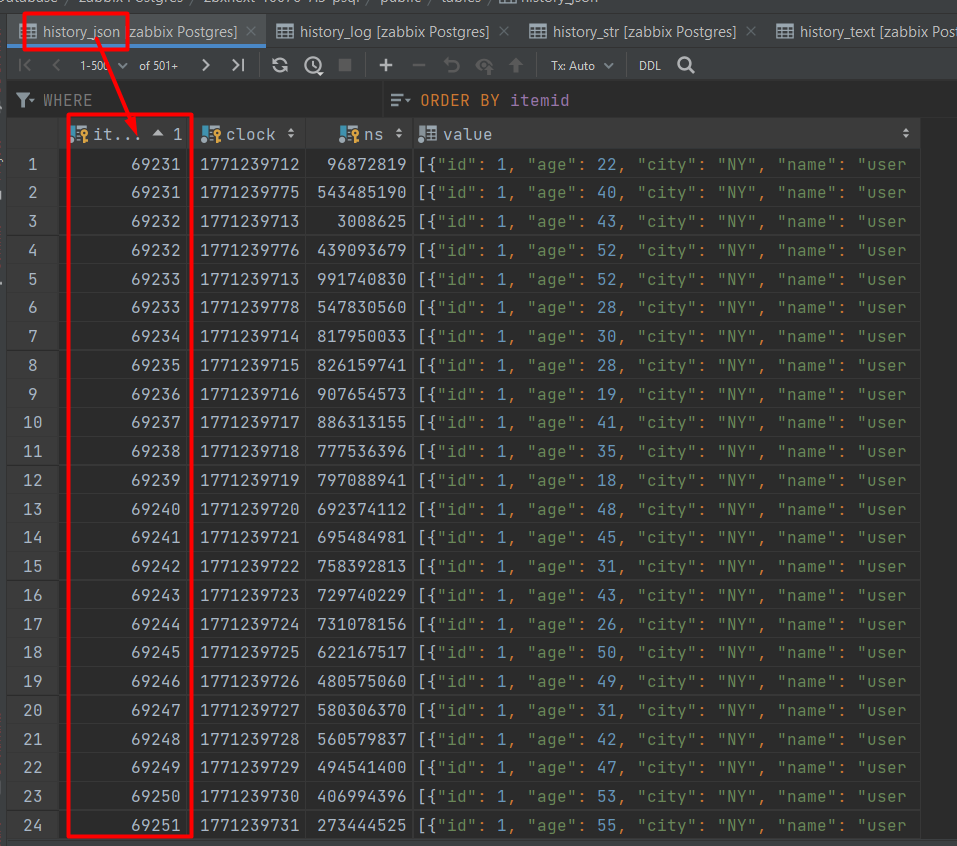Click the plus icon to add row
The image size is (957, 846).
[385, 66]
